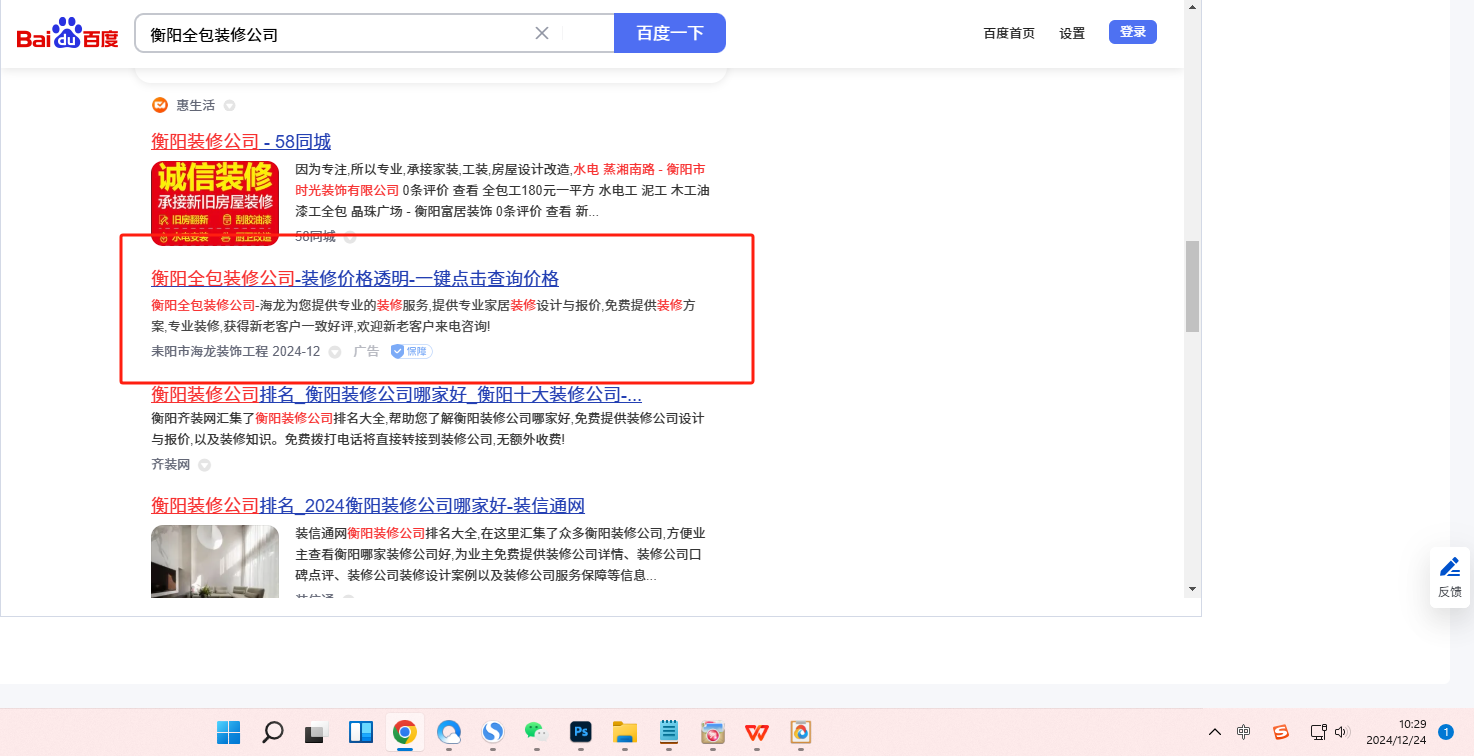The width and height of the screenshot is (1474, 756).
Task: Expand the dropdown arrow beside 齐装网
Action: (204, 465)
